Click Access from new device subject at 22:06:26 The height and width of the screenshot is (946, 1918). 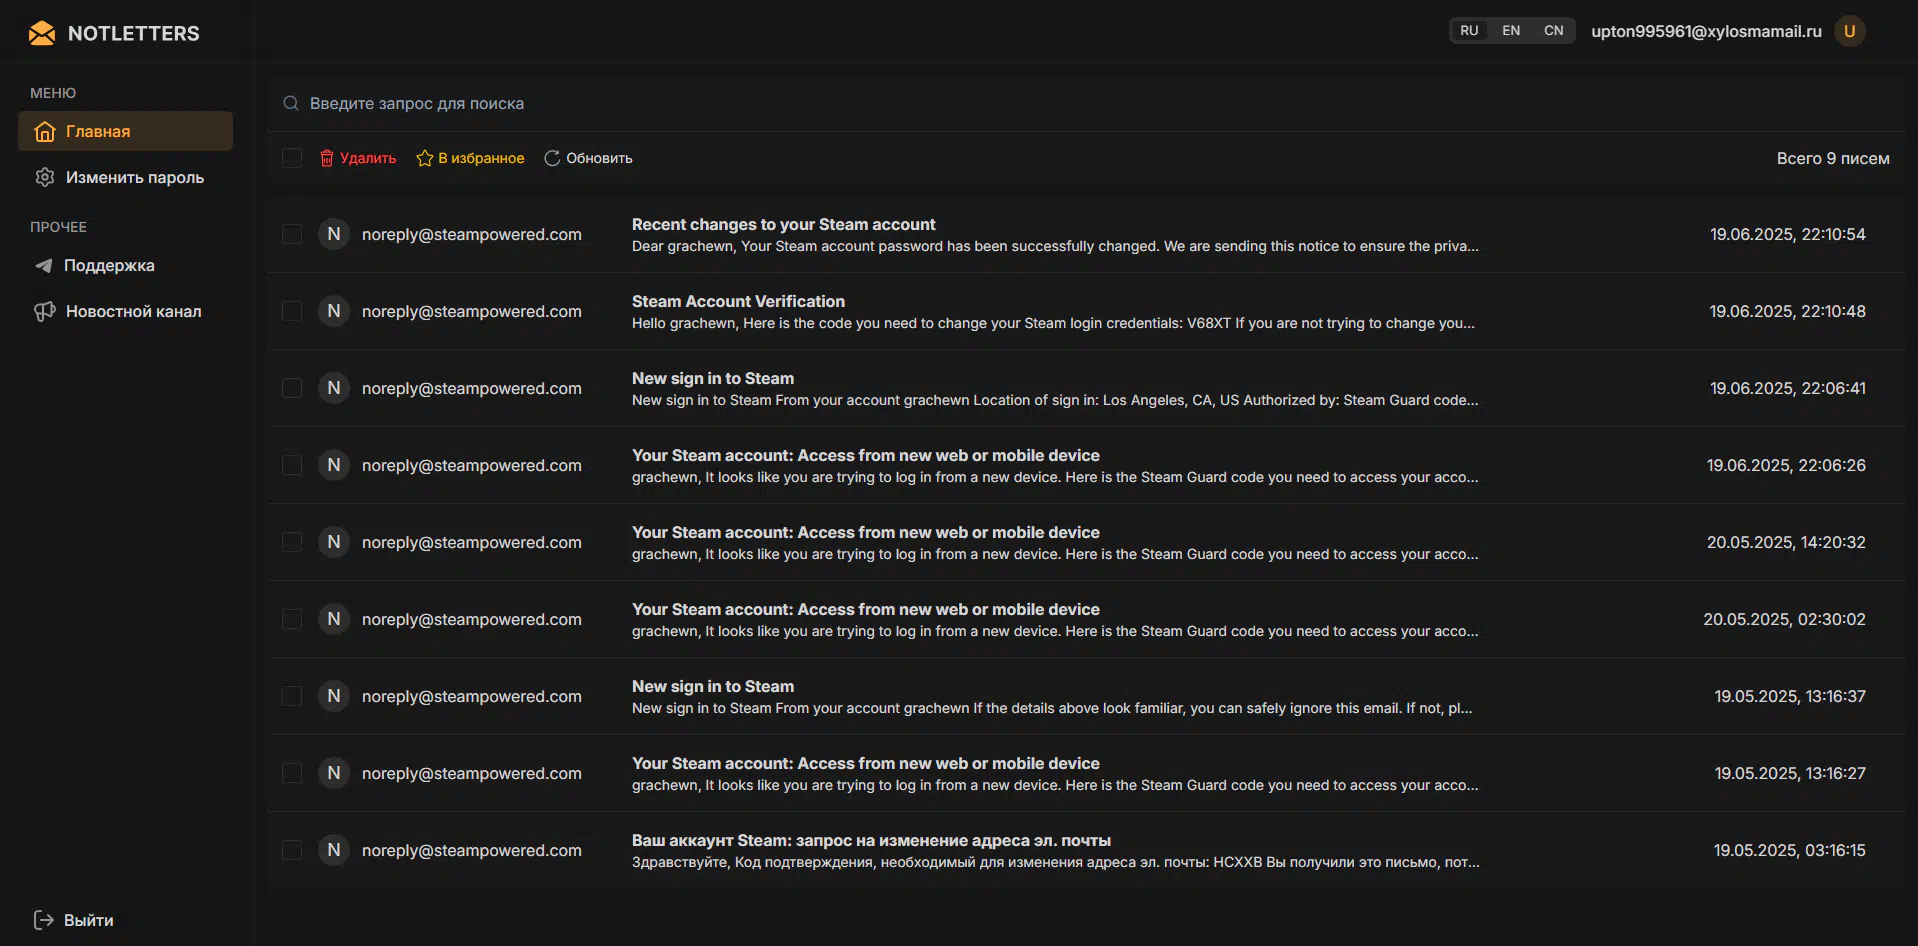[x=865, y=455]
